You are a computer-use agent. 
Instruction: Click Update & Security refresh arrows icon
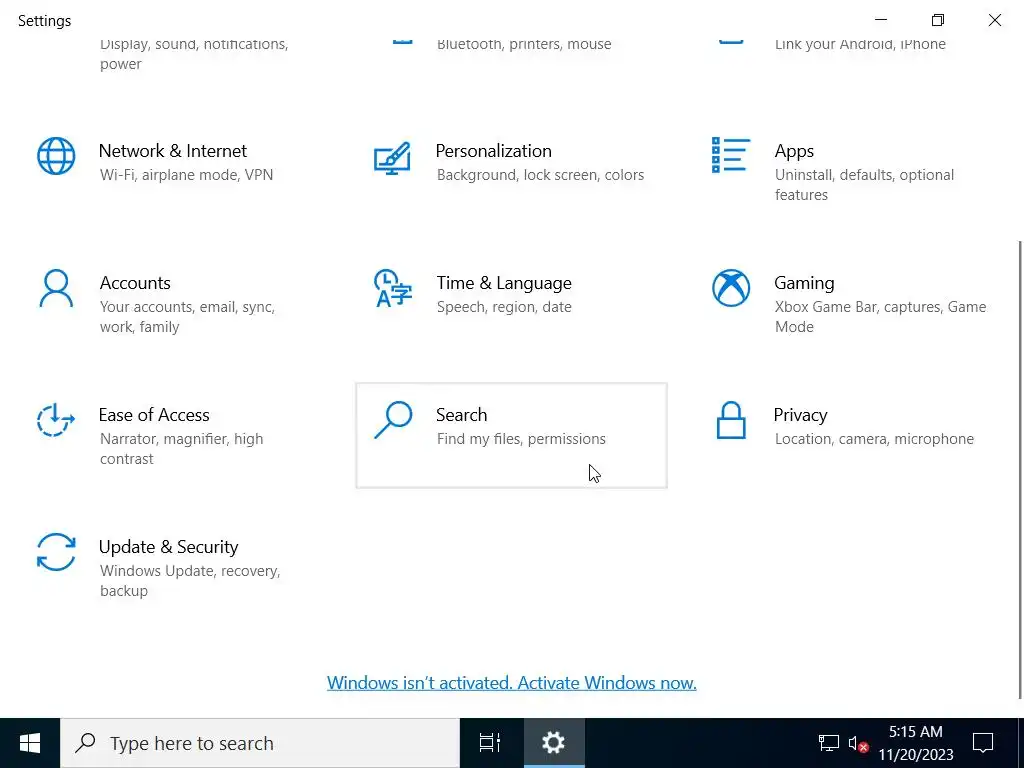click(x=56, y=552)
